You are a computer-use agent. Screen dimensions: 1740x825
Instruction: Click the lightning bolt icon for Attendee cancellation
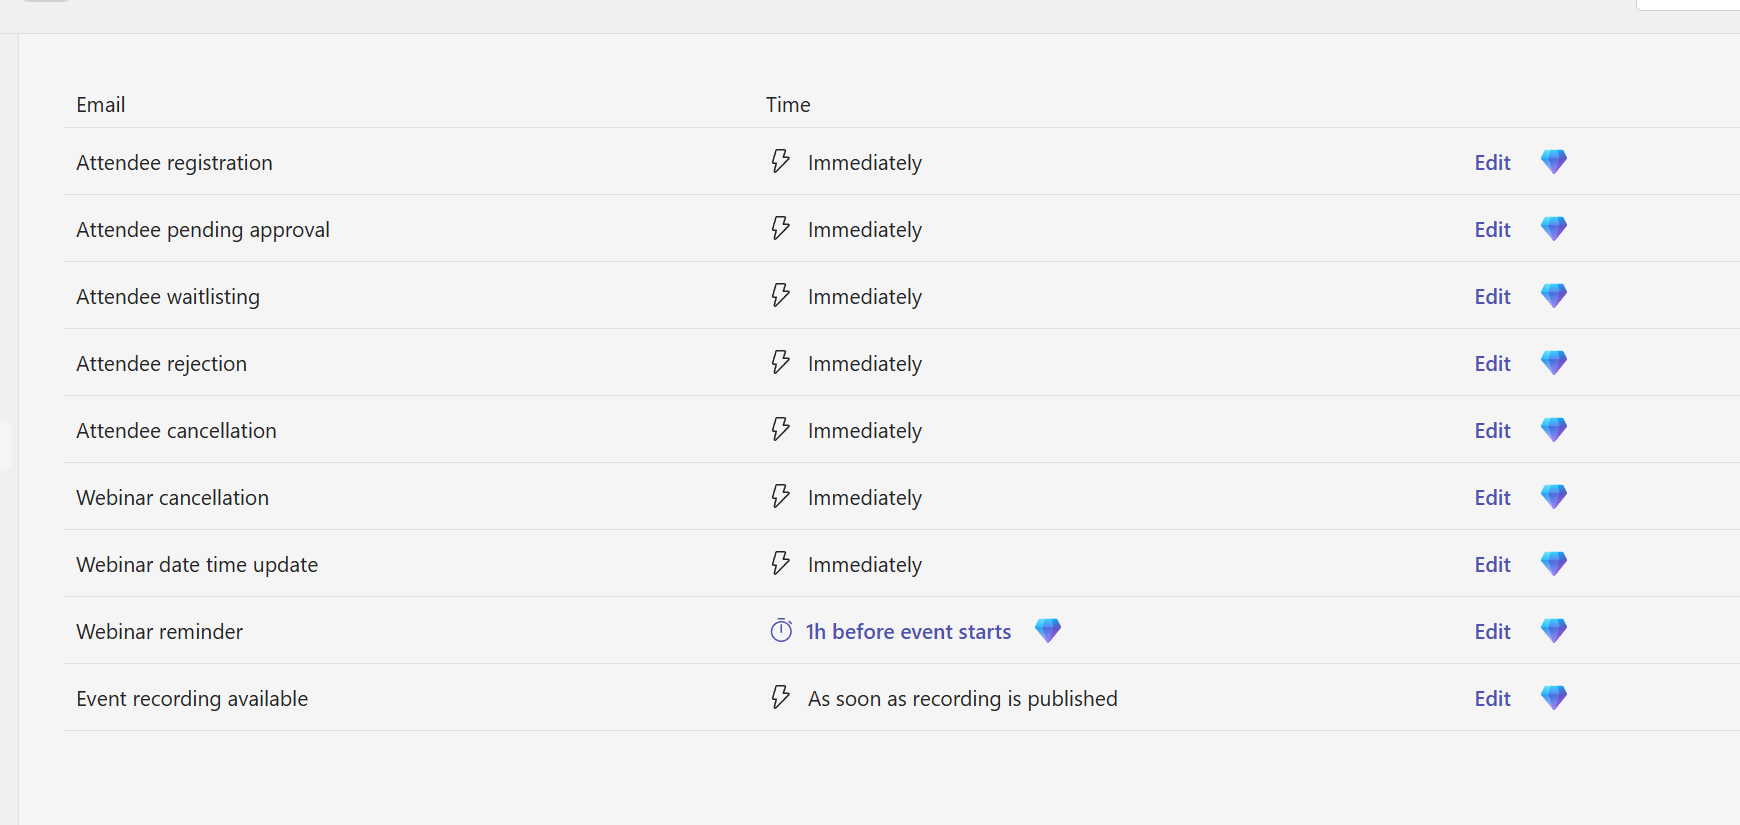pyautogui.click(x=780, y=429)
